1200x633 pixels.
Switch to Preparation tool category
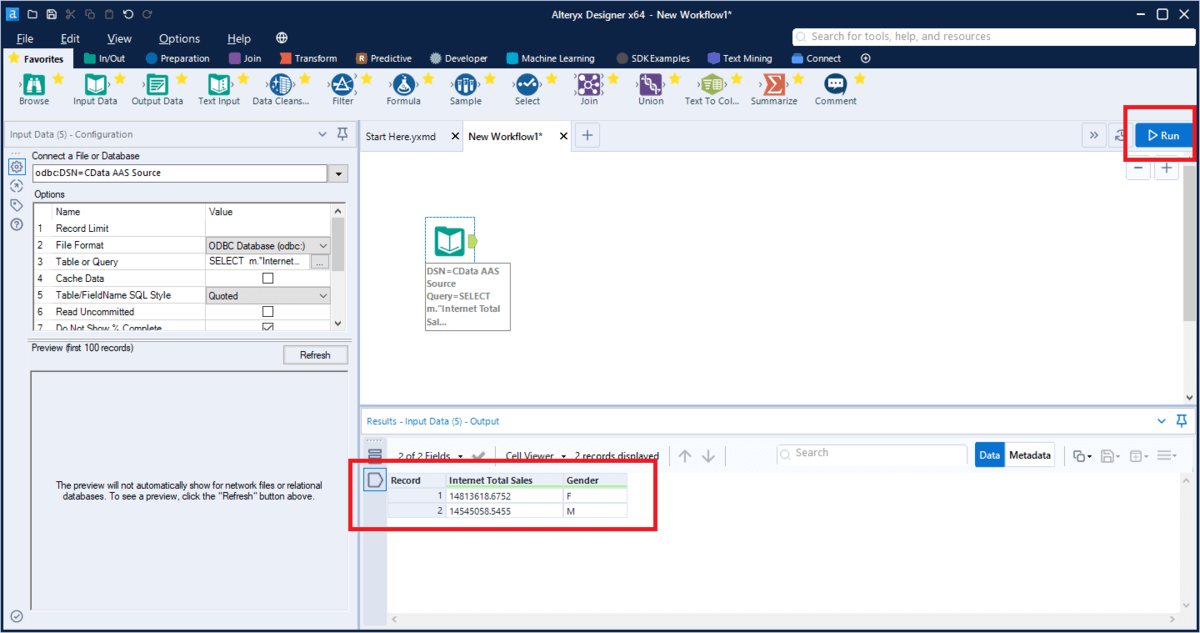[x=177, y=58]
